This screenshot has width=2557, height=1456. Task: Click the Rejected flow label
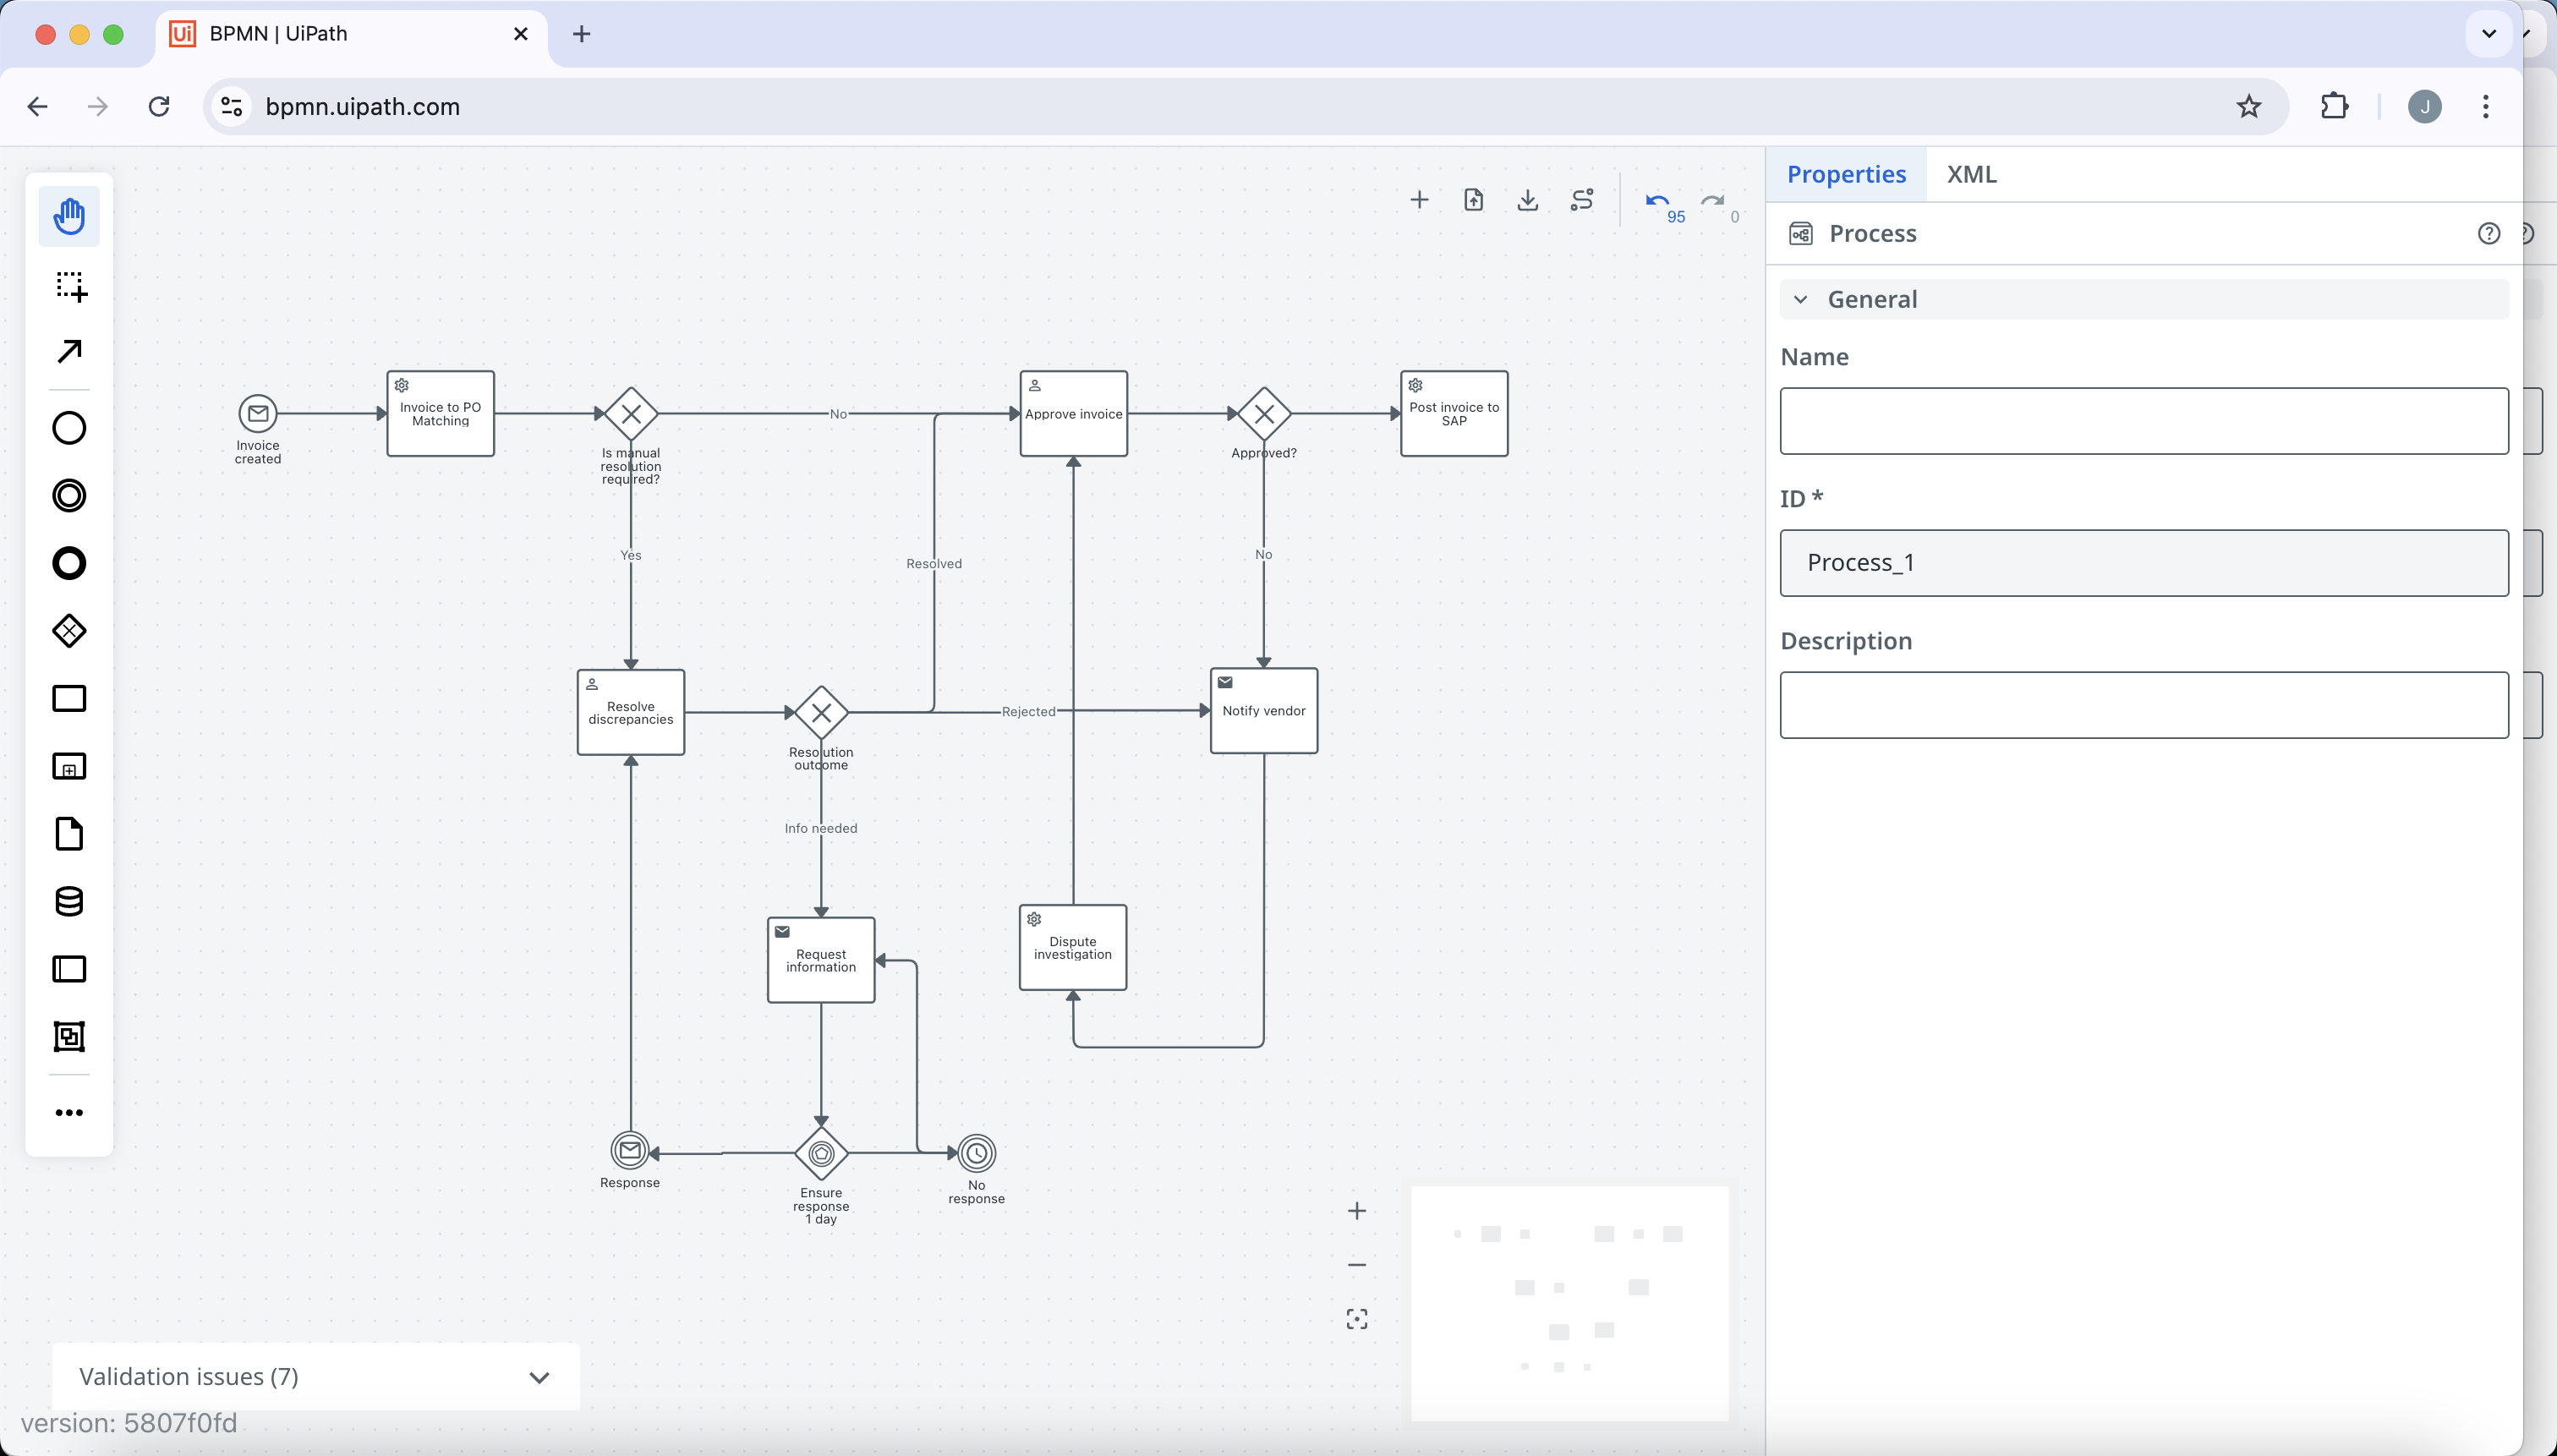[1028, 711]
